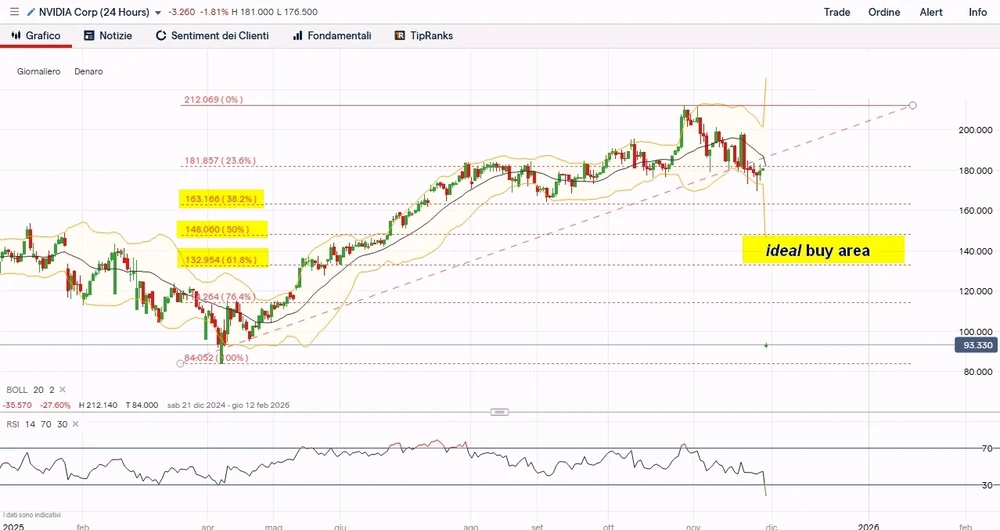Remove the BOLL indicator with its X
Viewport: 1000px width, 530px height.
tap(64, 390)
